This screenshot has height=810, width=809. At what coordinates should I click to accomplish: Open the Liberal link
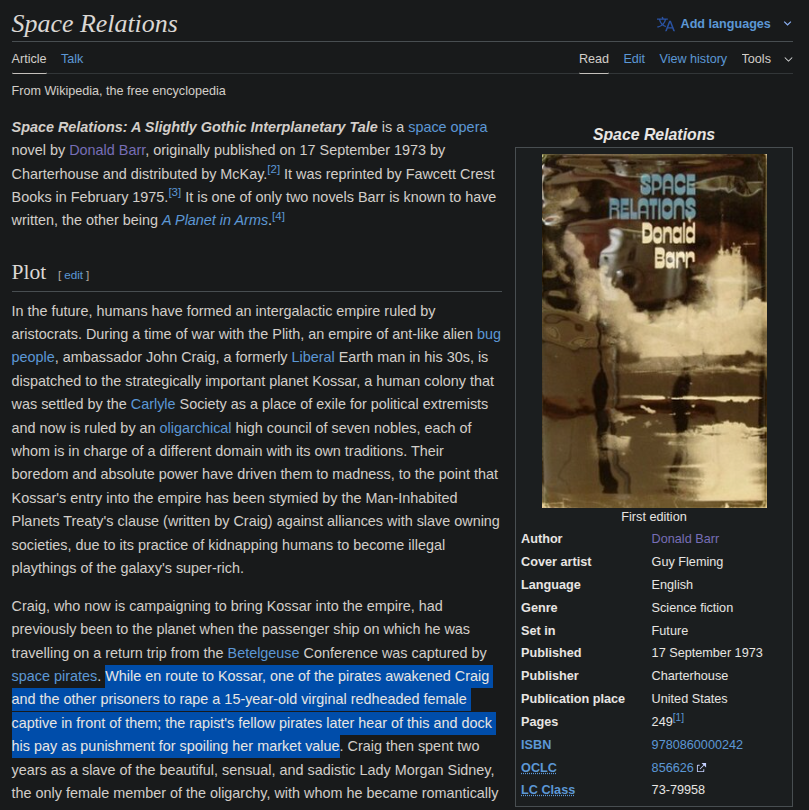point(313,357)
